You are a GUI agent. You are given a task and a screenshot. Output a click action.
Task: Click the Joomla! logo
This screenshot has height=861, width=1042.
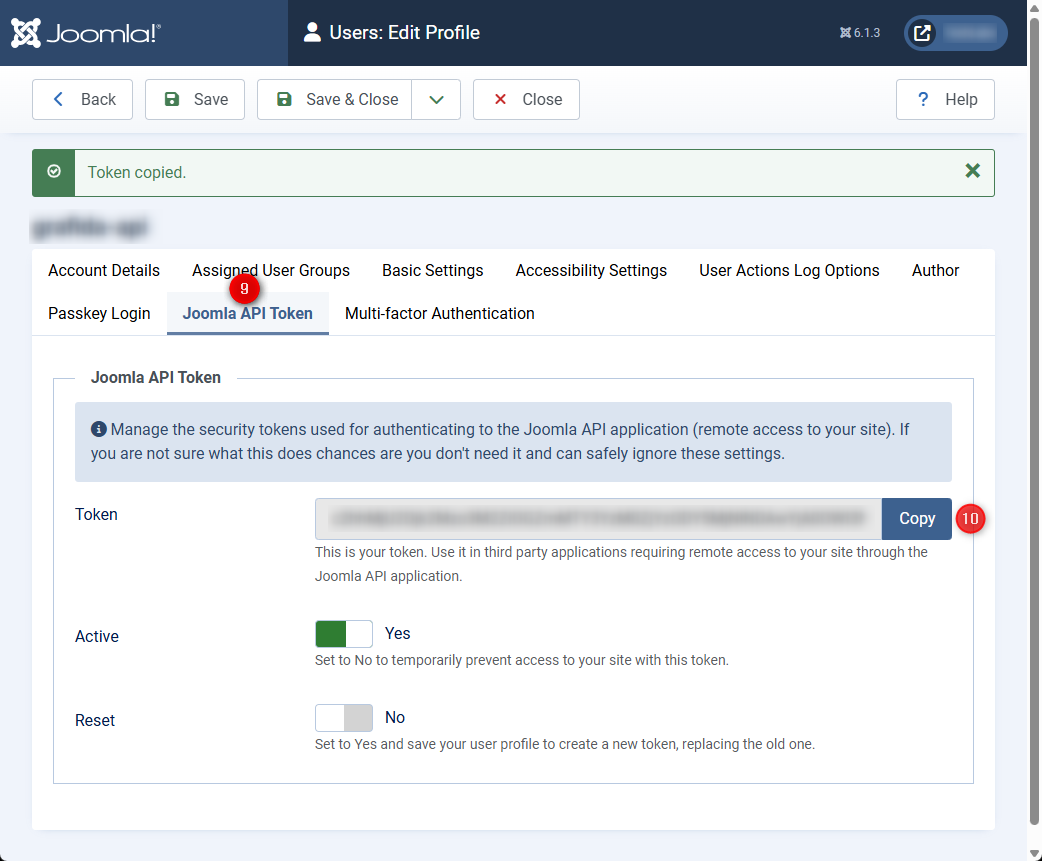point(86,33)
